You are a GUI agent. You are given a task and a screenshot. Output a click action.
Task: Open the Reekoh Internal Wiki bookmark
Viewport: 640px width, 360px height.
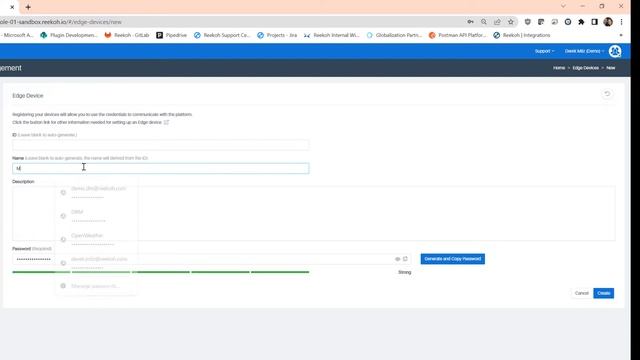(x=332, y=36)
